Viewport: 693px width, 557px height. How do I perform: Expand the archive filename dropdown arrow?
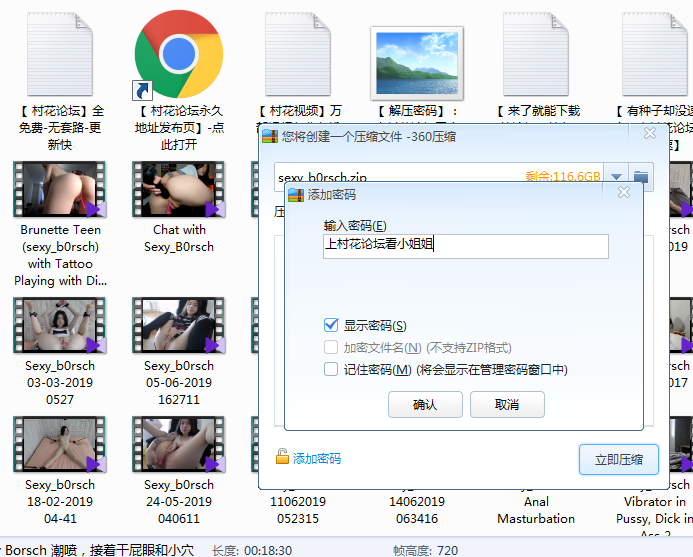[x=617, y=177]
